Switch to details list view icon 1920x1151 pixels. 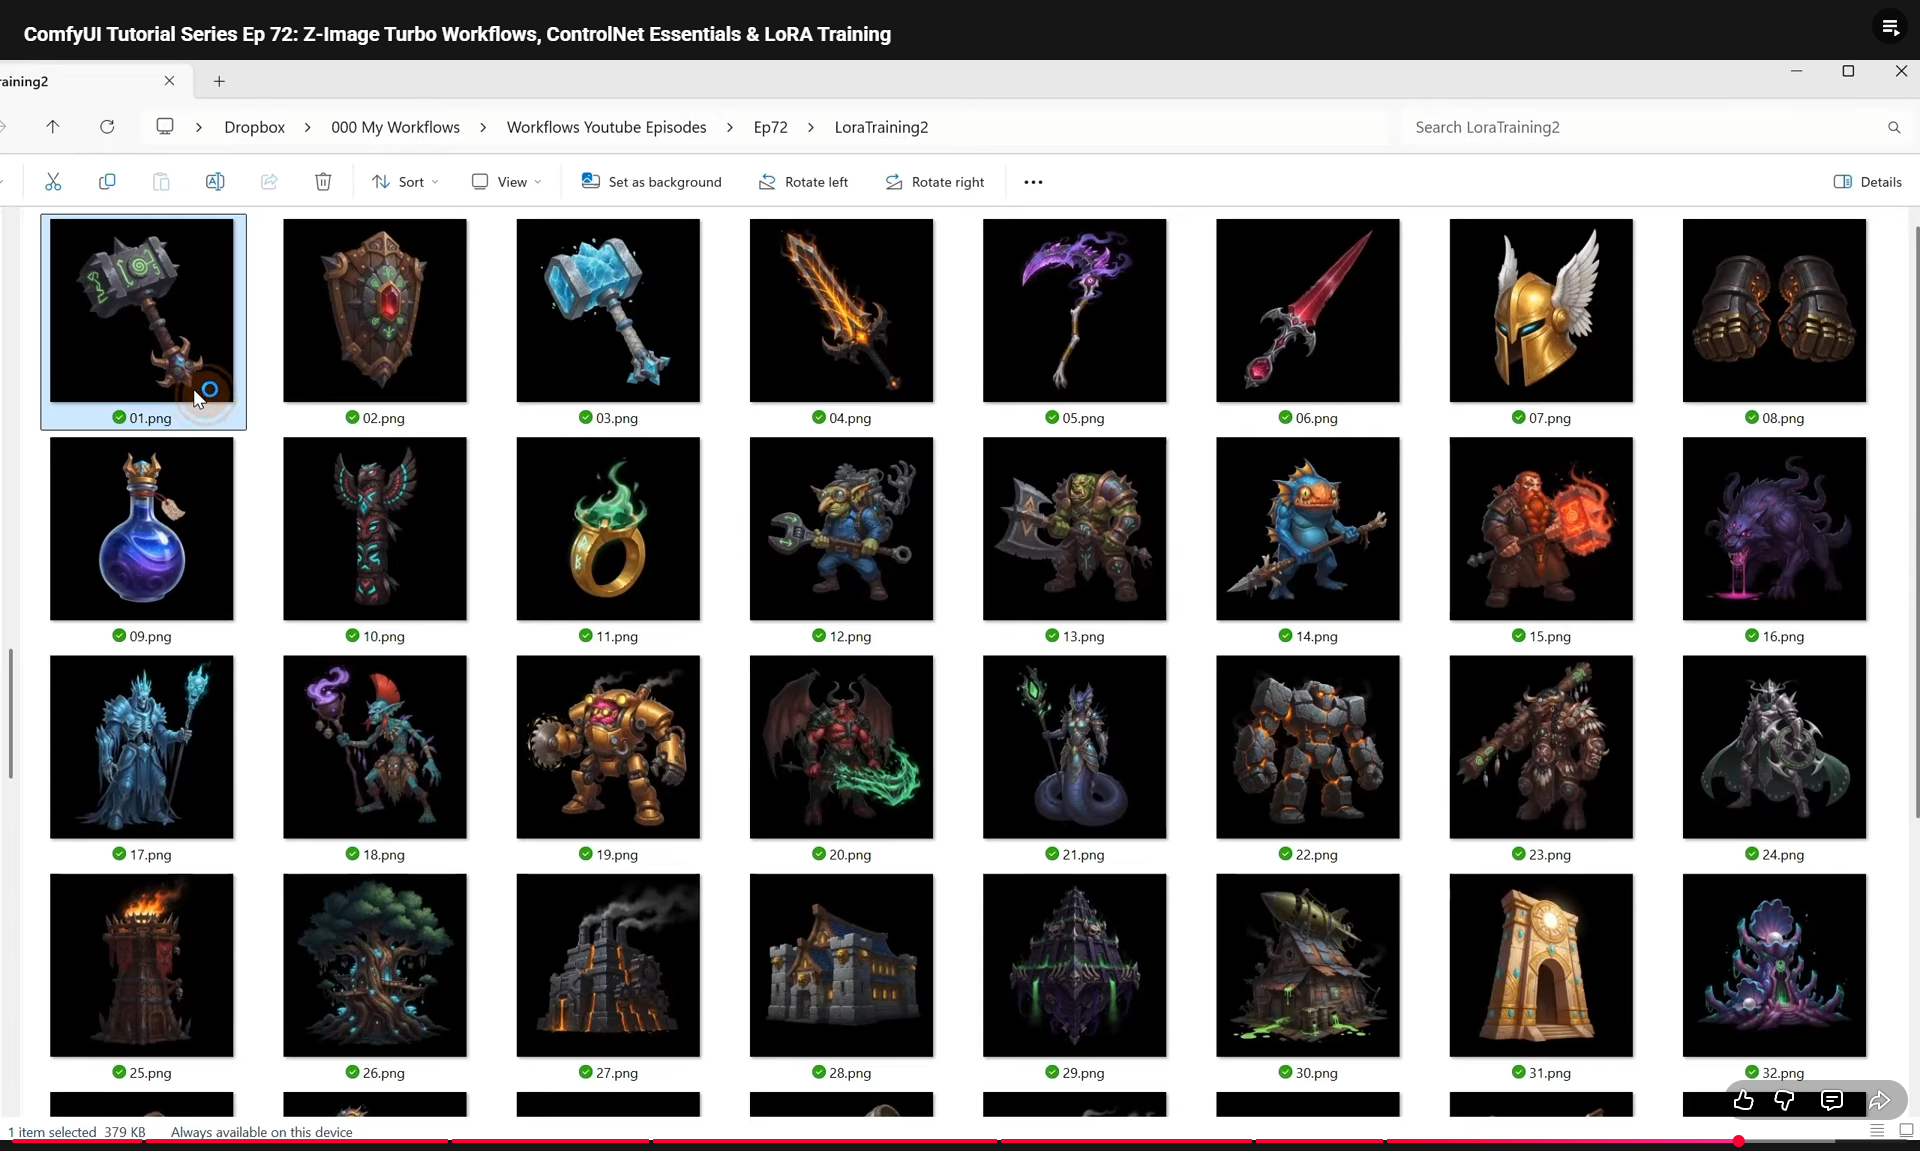pos(1877,1130)
